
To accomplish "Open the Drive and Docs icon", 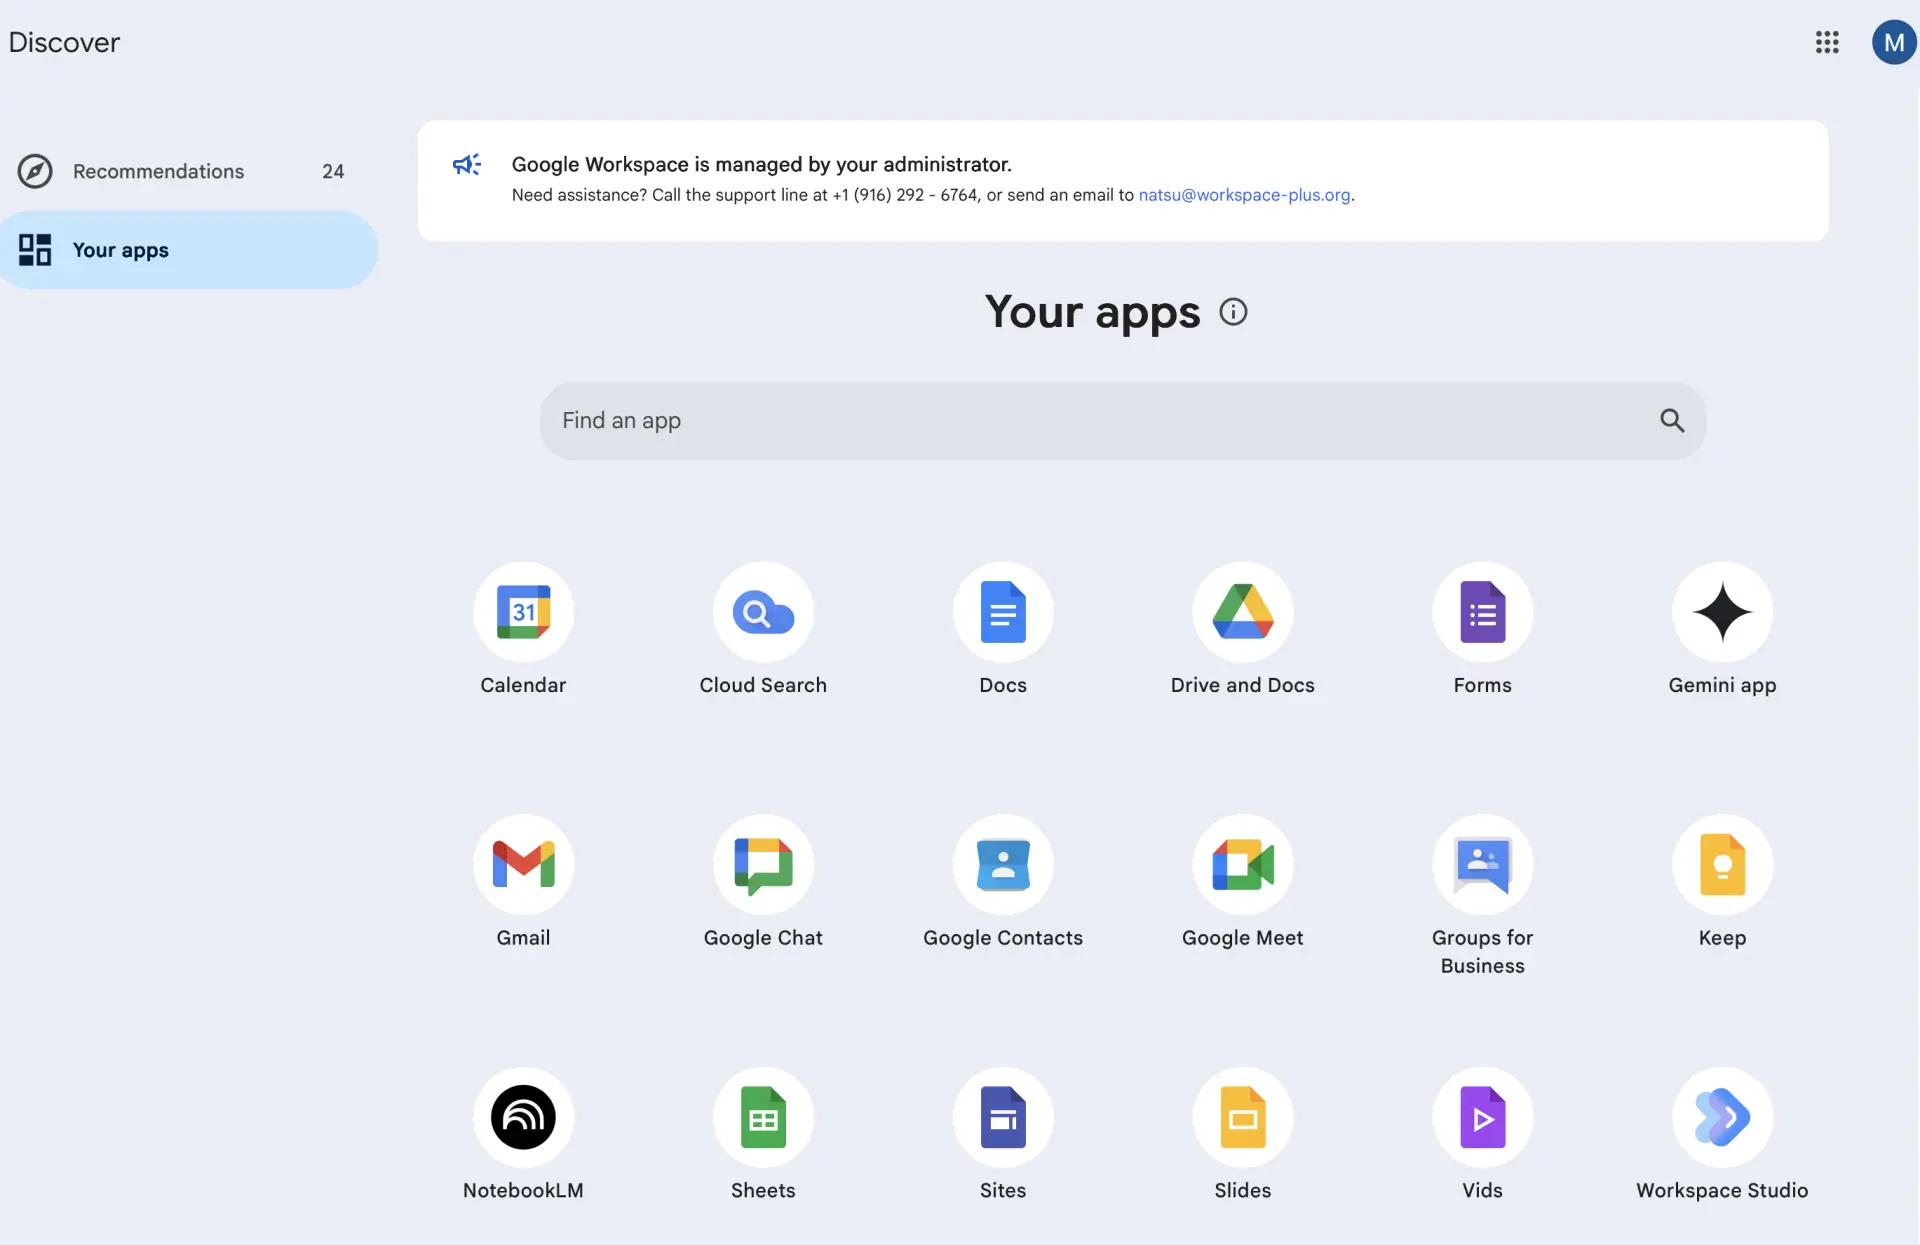I will (1243, 612).
